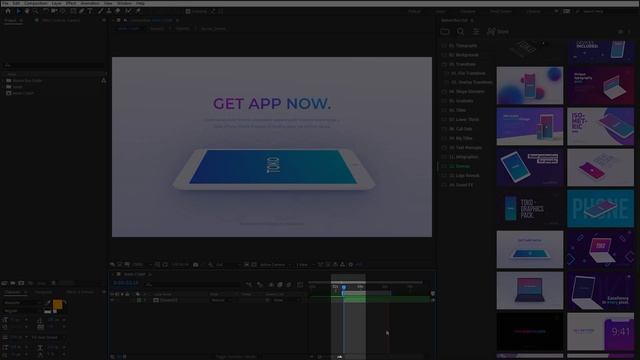This screenshot has height=360, width=640.
Task: Open the Animation menu
Action: coord(90,3)
